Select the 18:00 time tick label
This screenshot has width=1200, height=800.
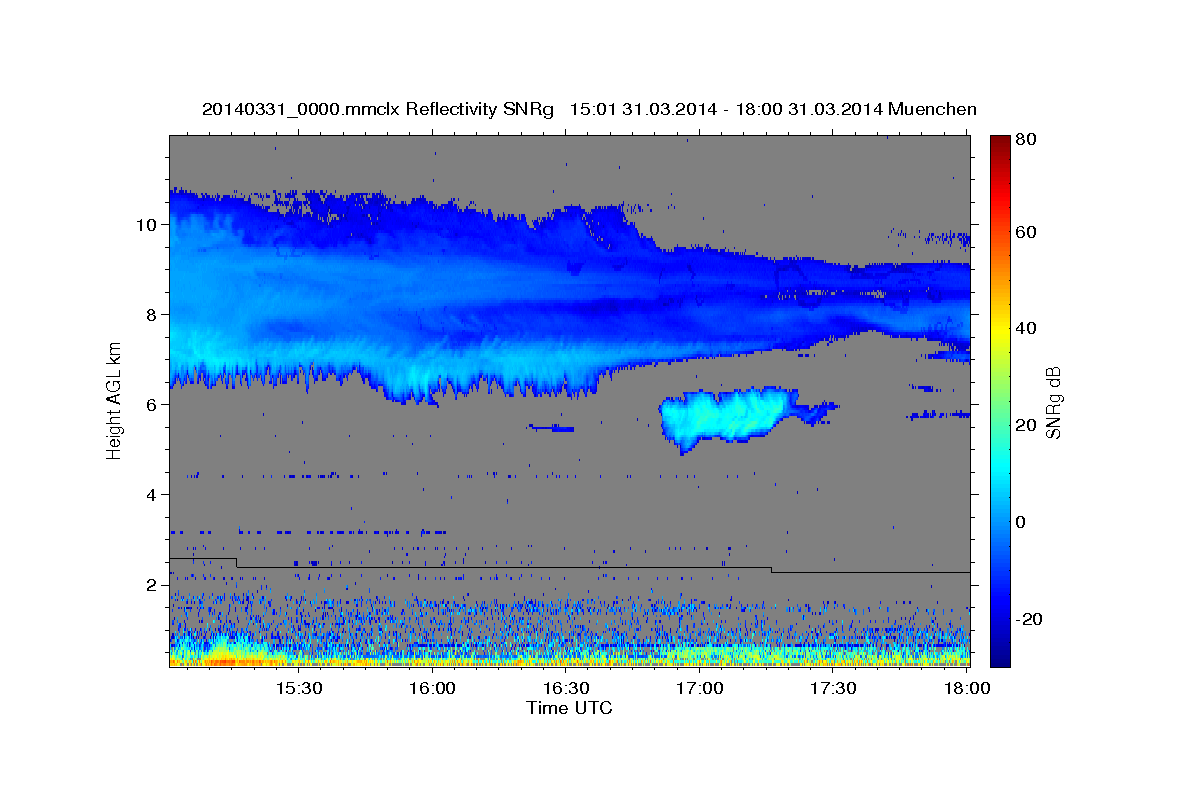[967, 689]
